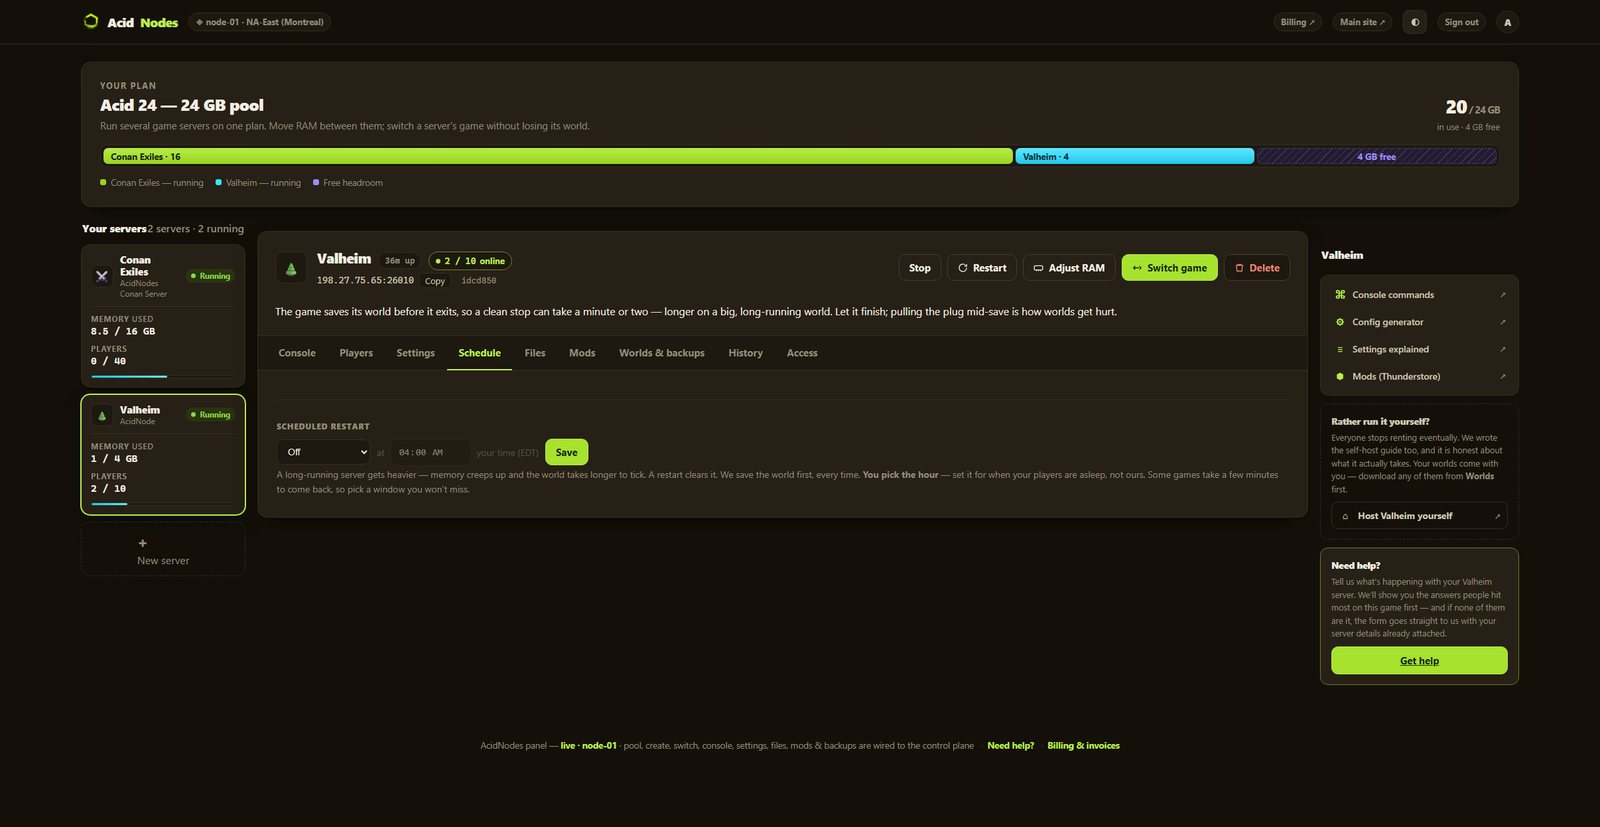Click the Valheim Running status badge

pyautogui.click(x=210, y=415)
